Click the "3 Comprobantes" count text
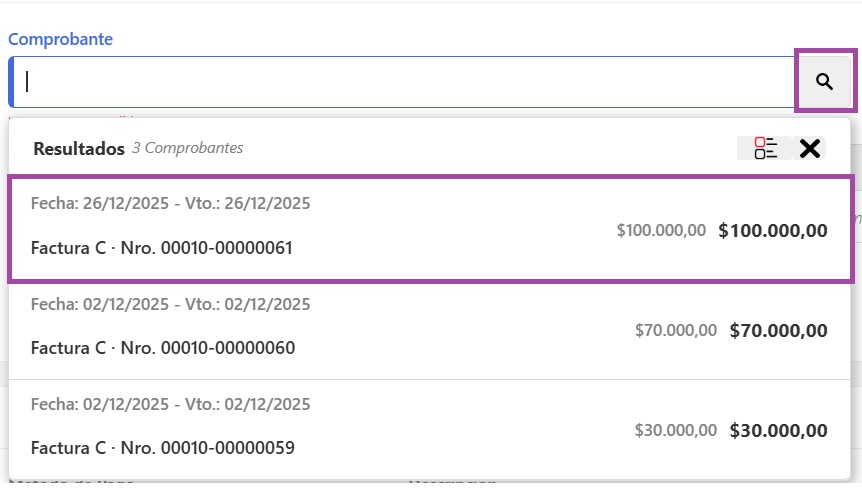Screen dimensions: 862x490 click(188, 148)
